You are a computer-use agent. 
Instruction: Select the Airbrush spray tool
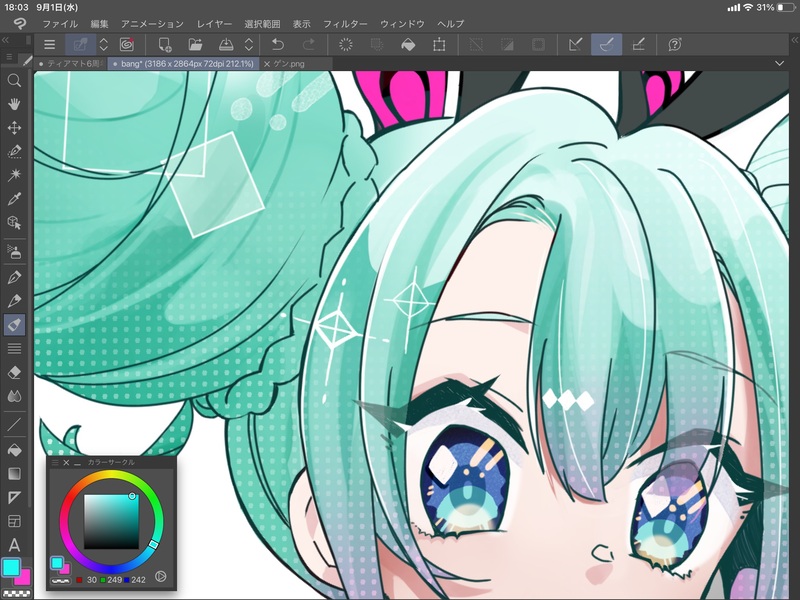[x=14, y=252]
